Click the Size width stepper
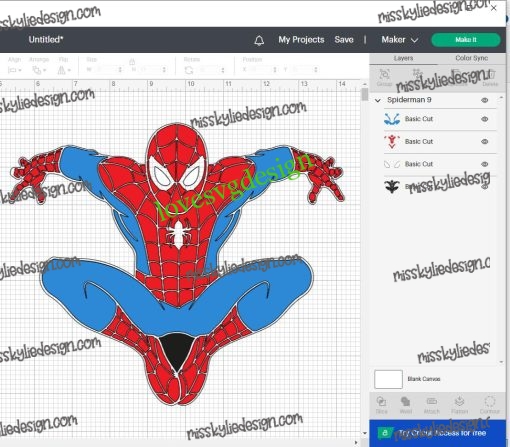 coord(120,70)
